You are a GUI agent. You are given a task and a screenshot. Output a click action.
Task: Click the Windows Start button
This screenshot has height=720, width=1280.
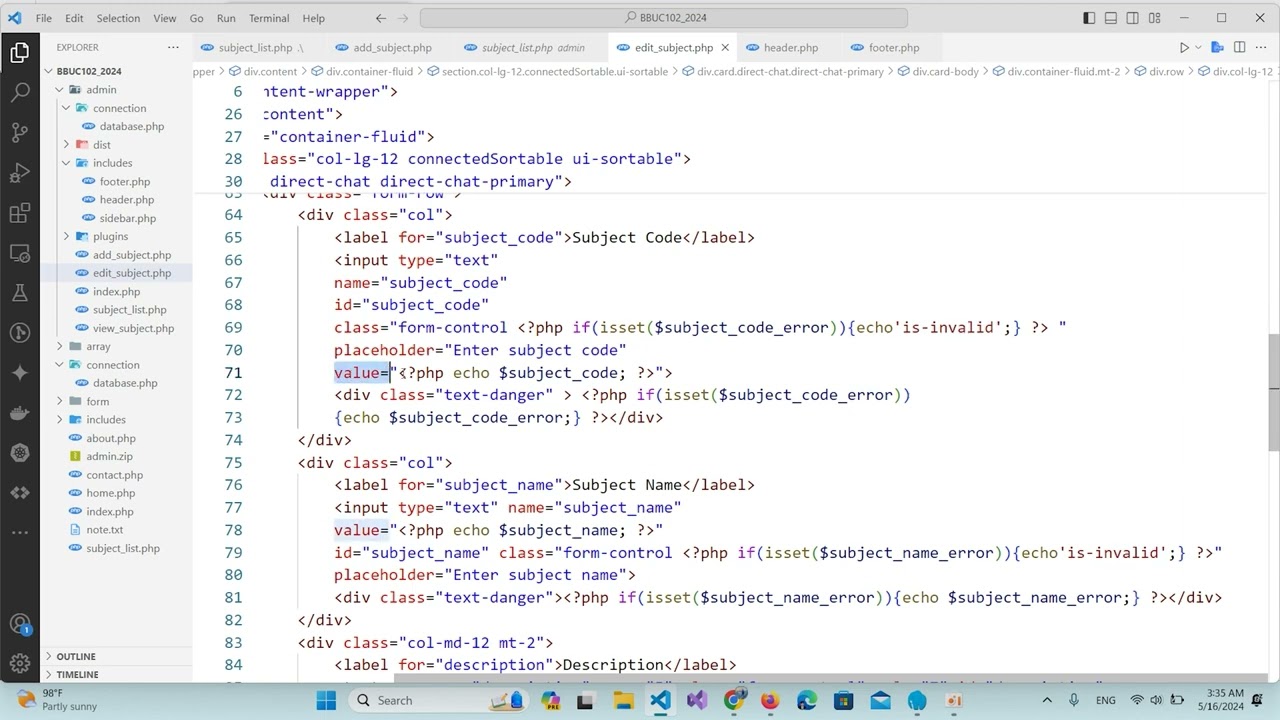[x=326, y=700]
